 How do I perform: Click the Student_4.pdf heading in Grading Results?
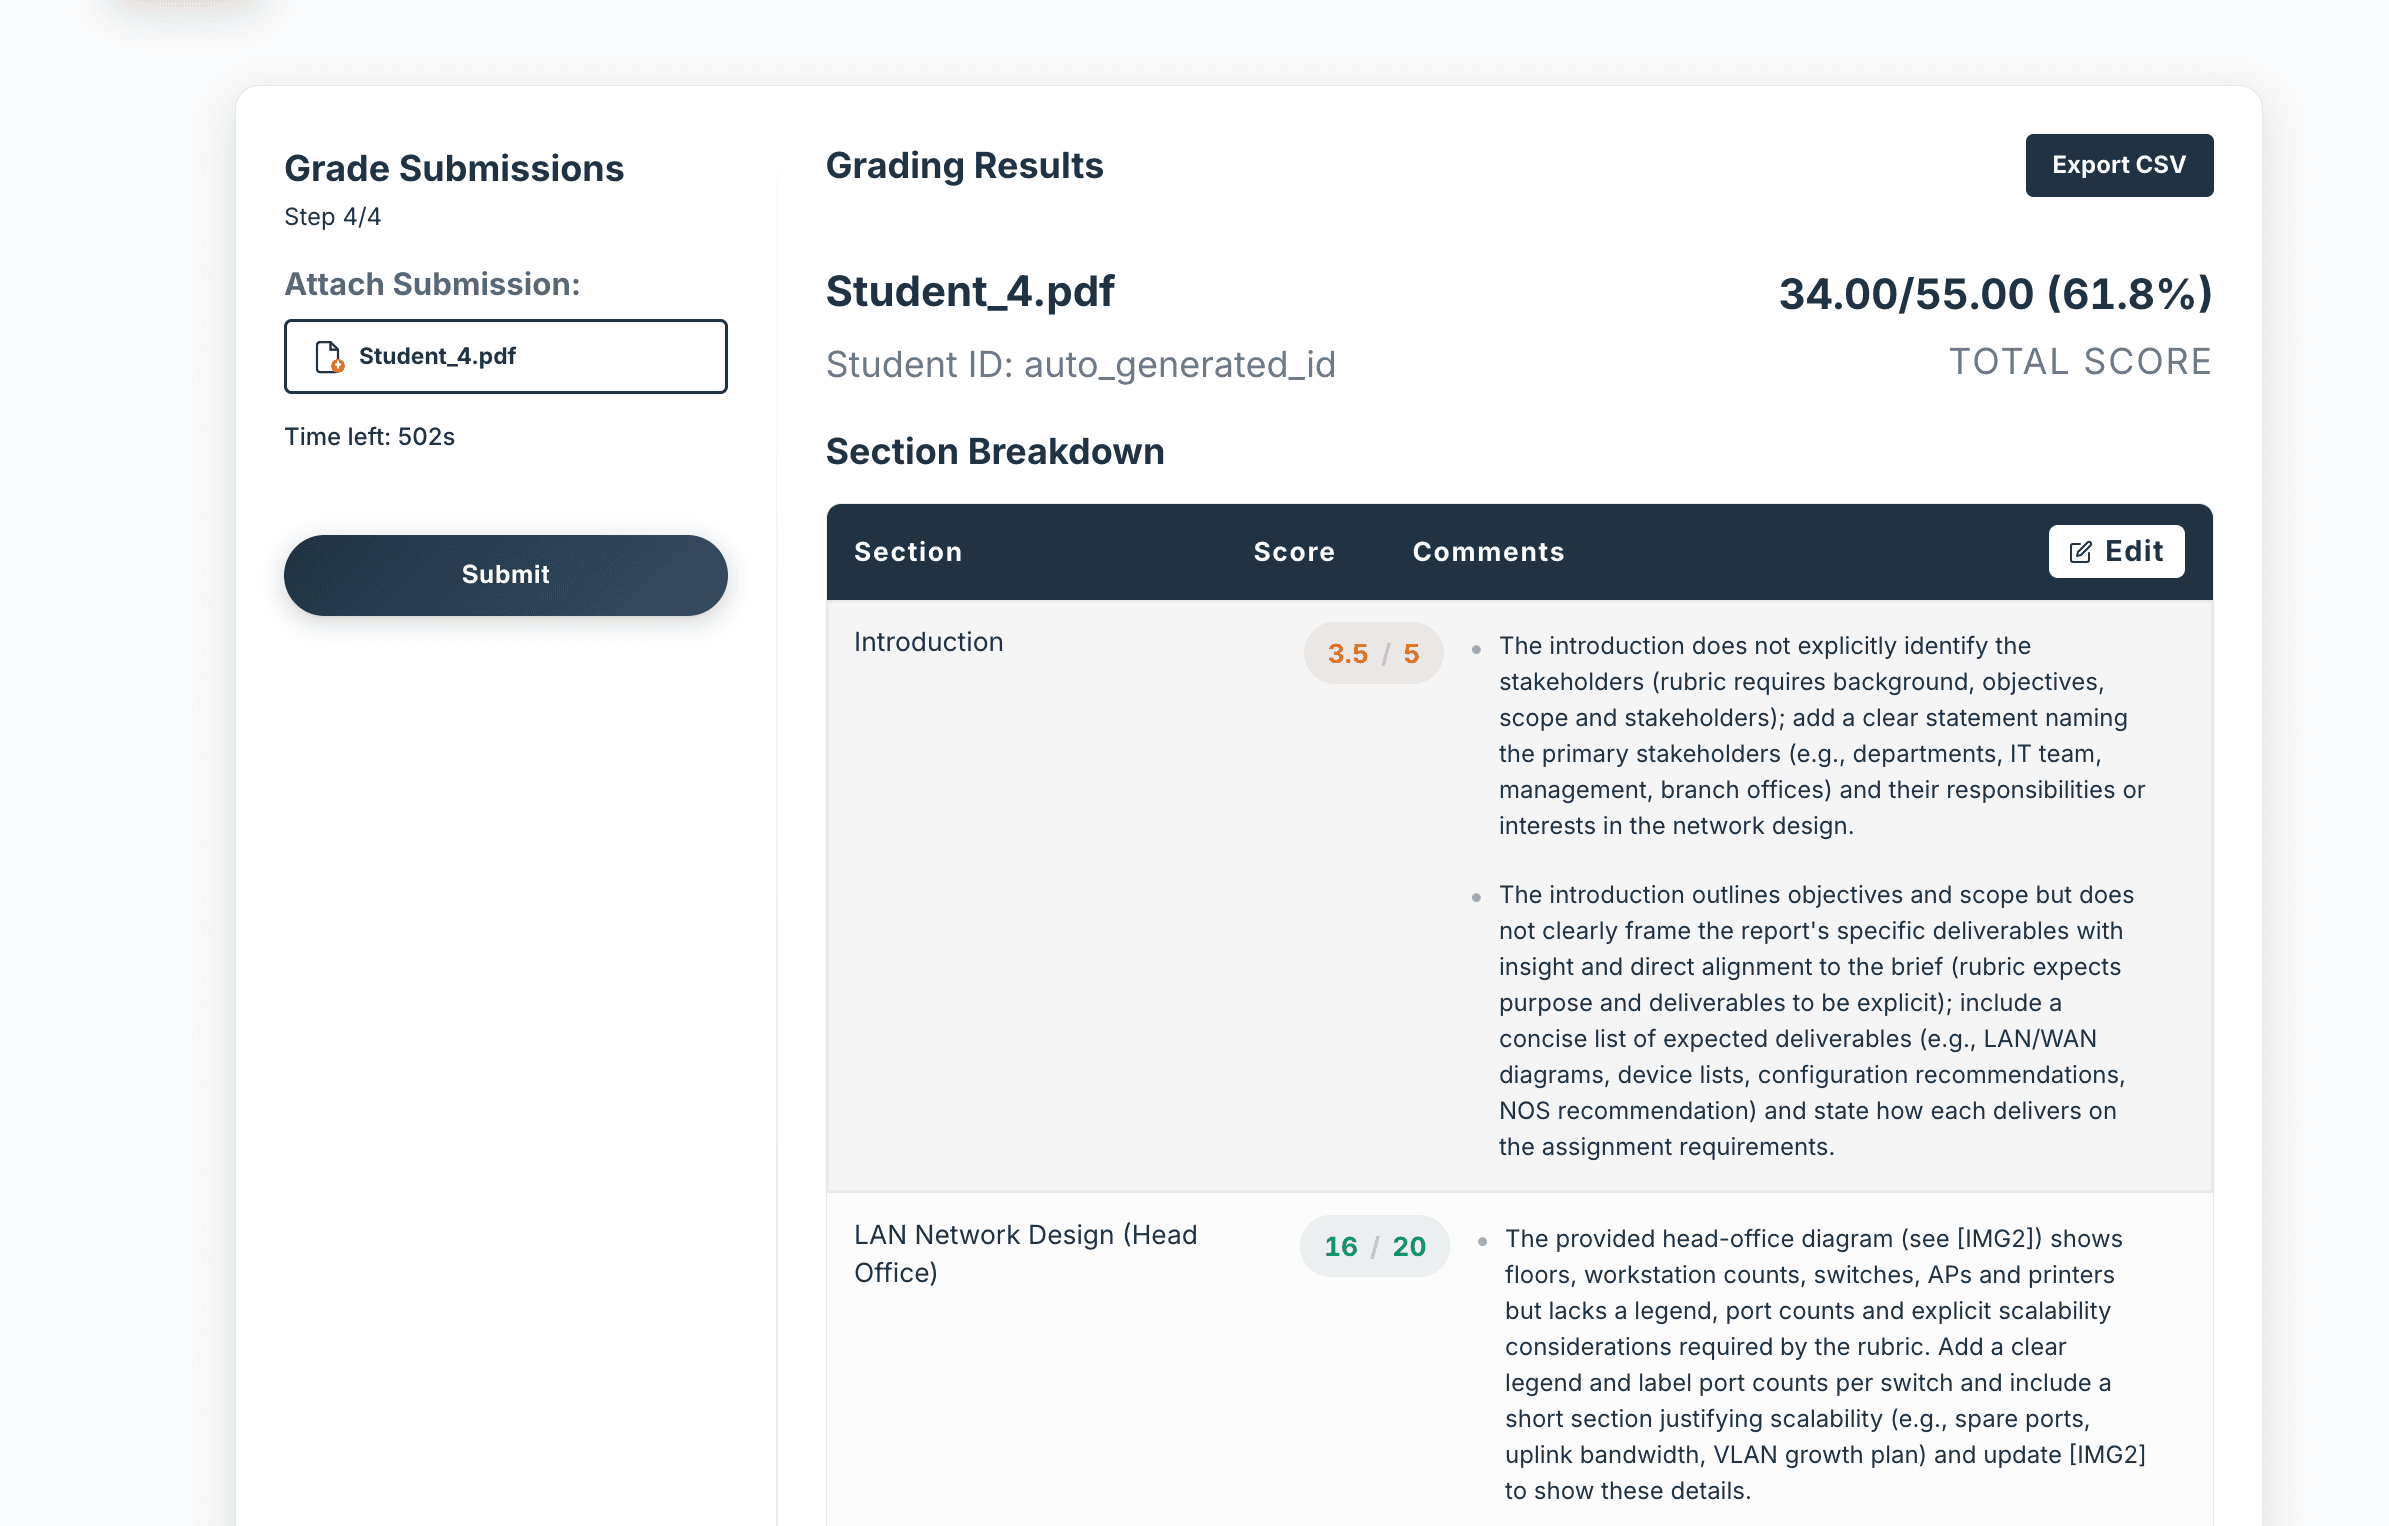tap(969, 292)
